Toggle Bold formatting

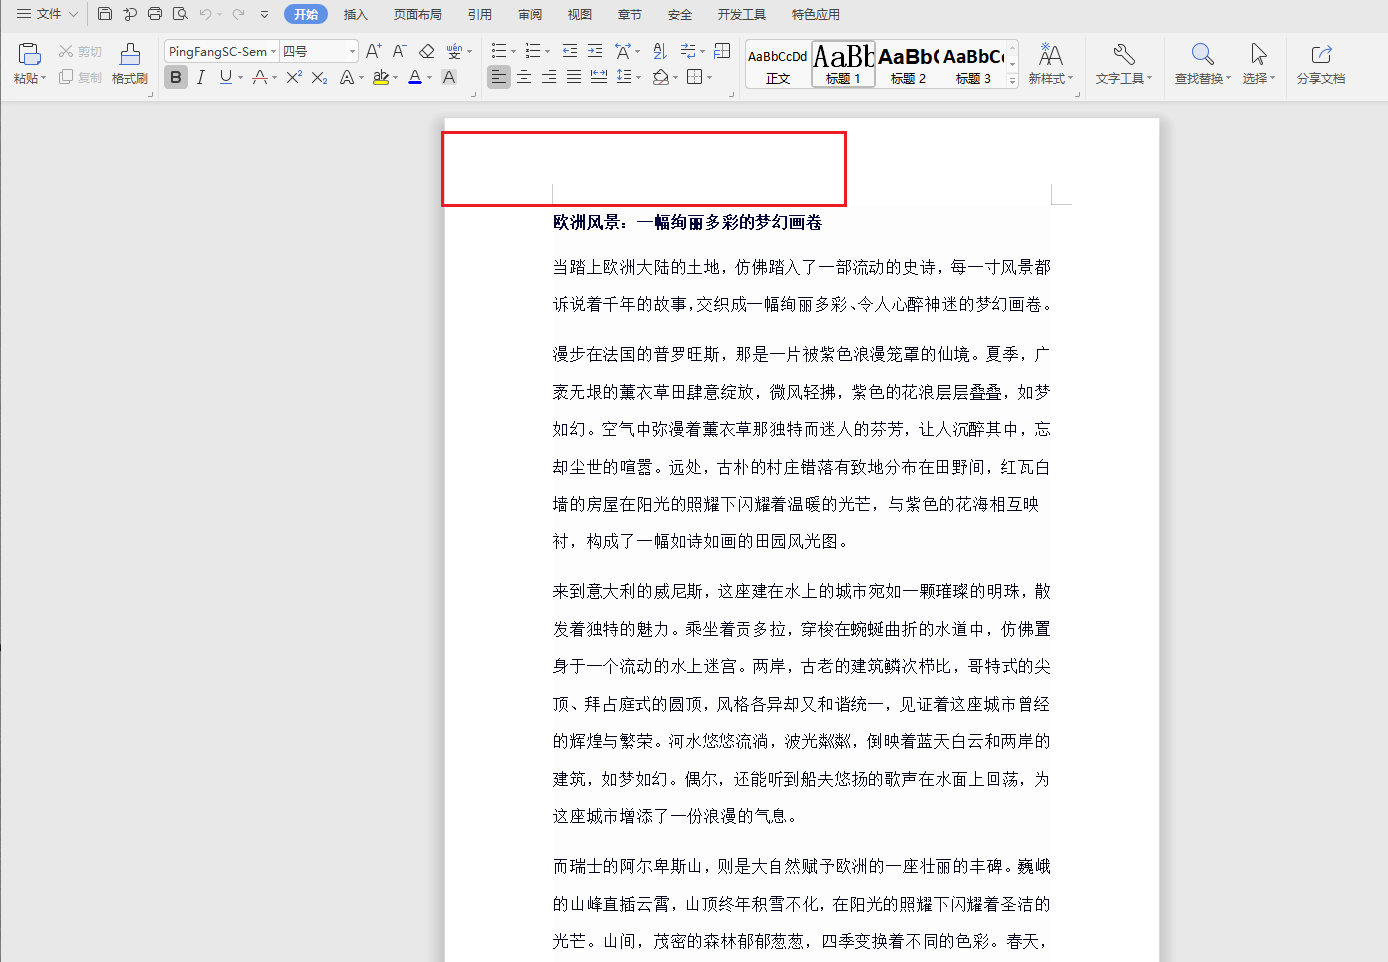[176, 77]
